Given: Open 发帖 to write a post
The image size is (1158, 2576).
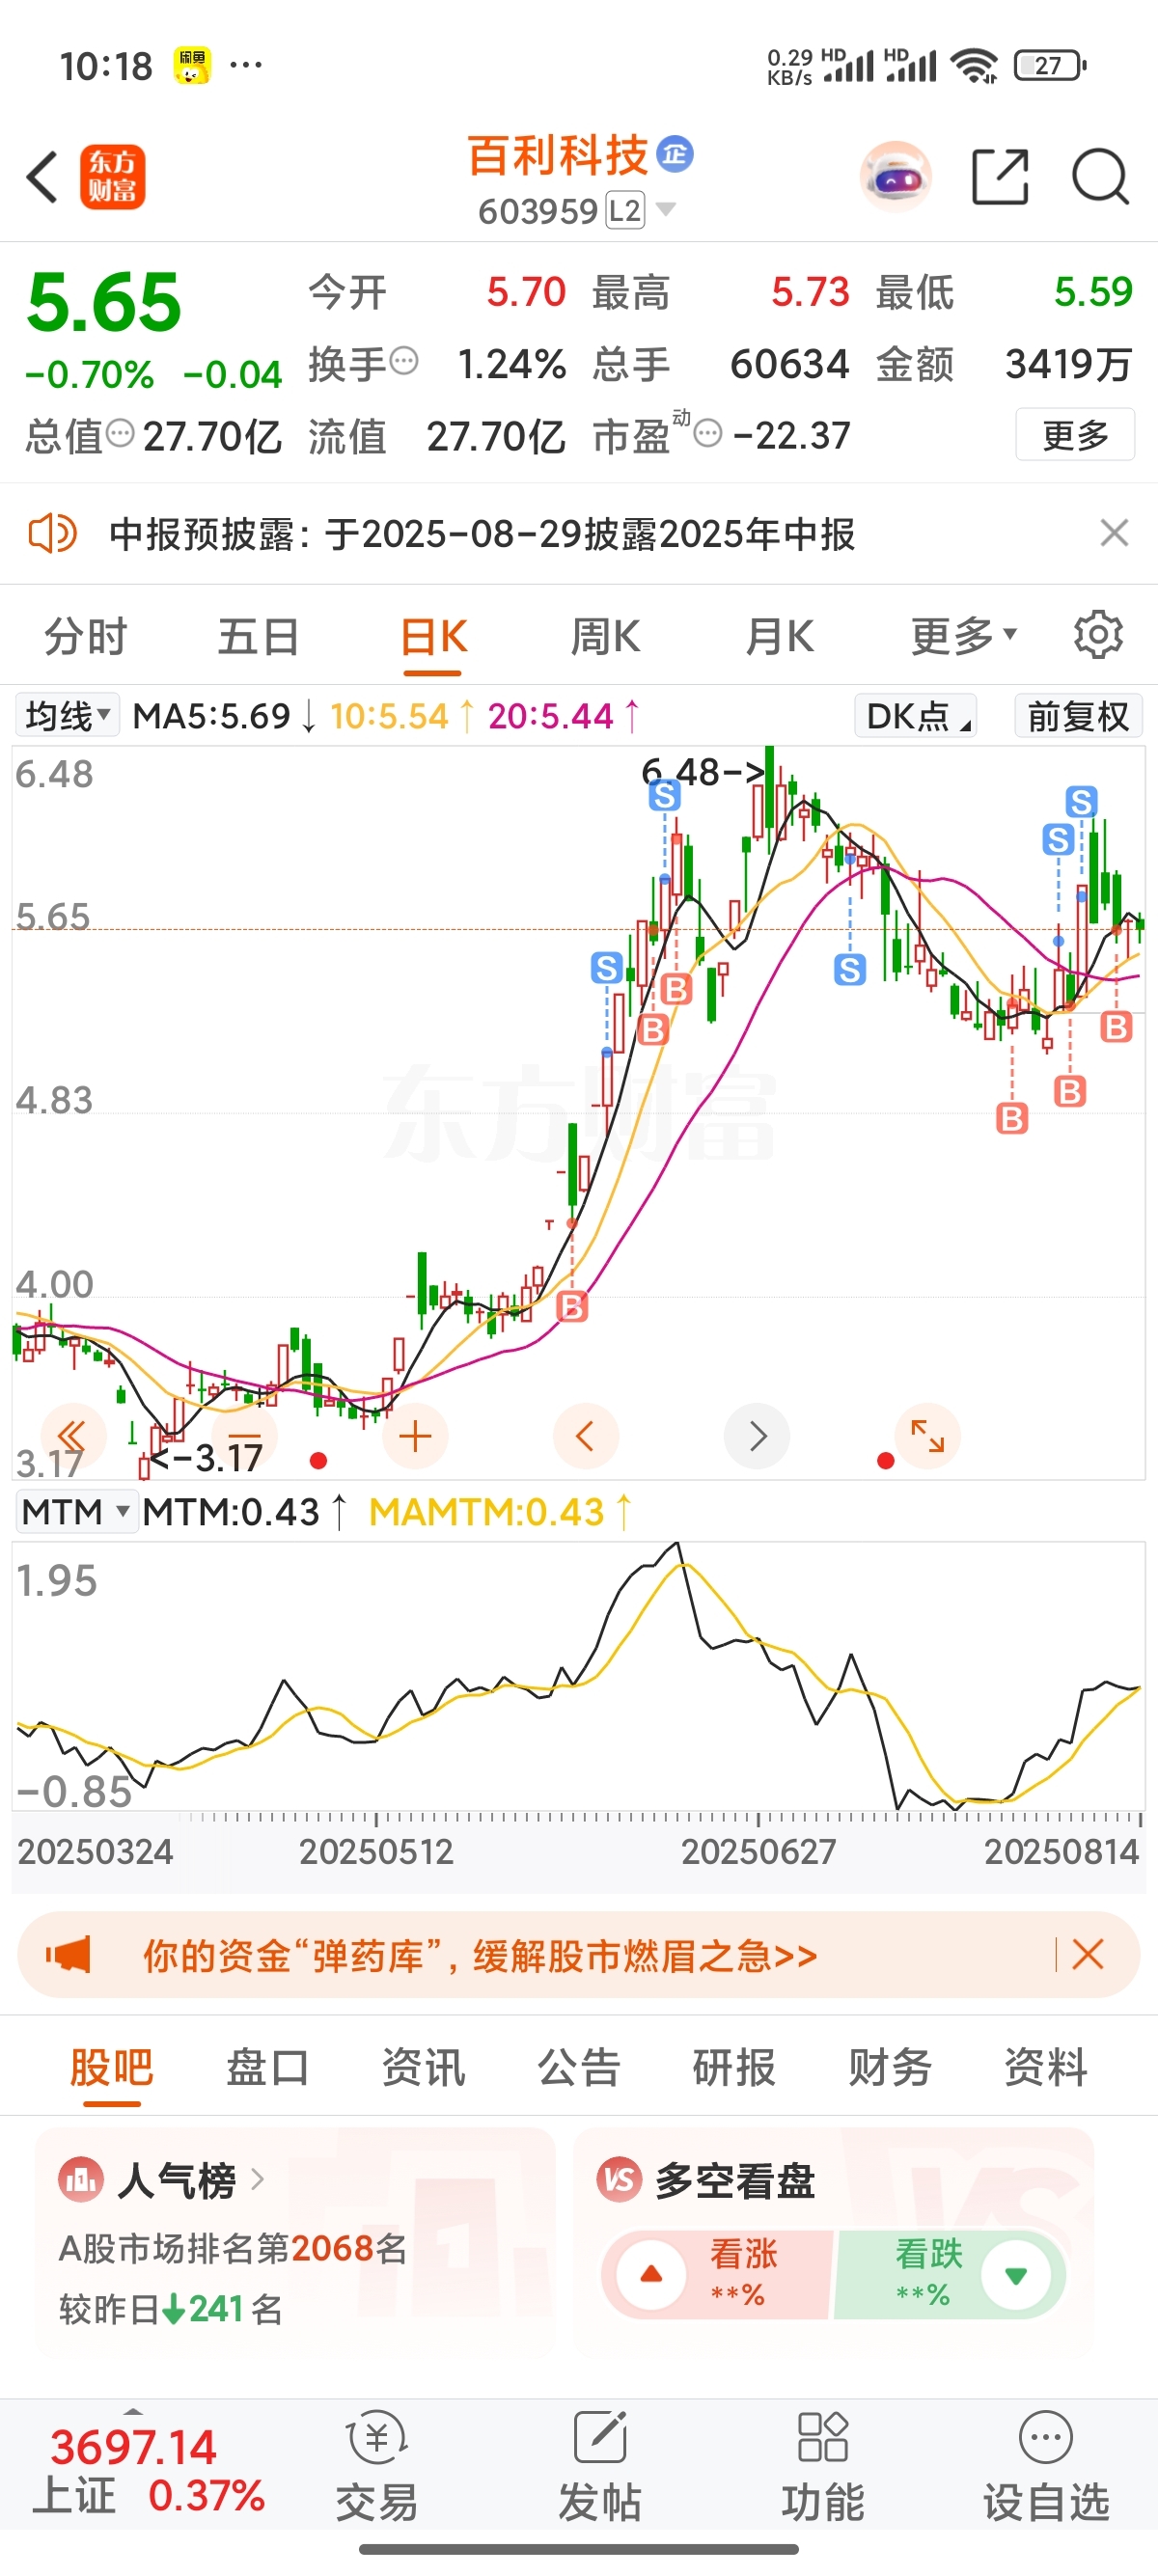Looking at the screenshot, I should coord(600,2466).
